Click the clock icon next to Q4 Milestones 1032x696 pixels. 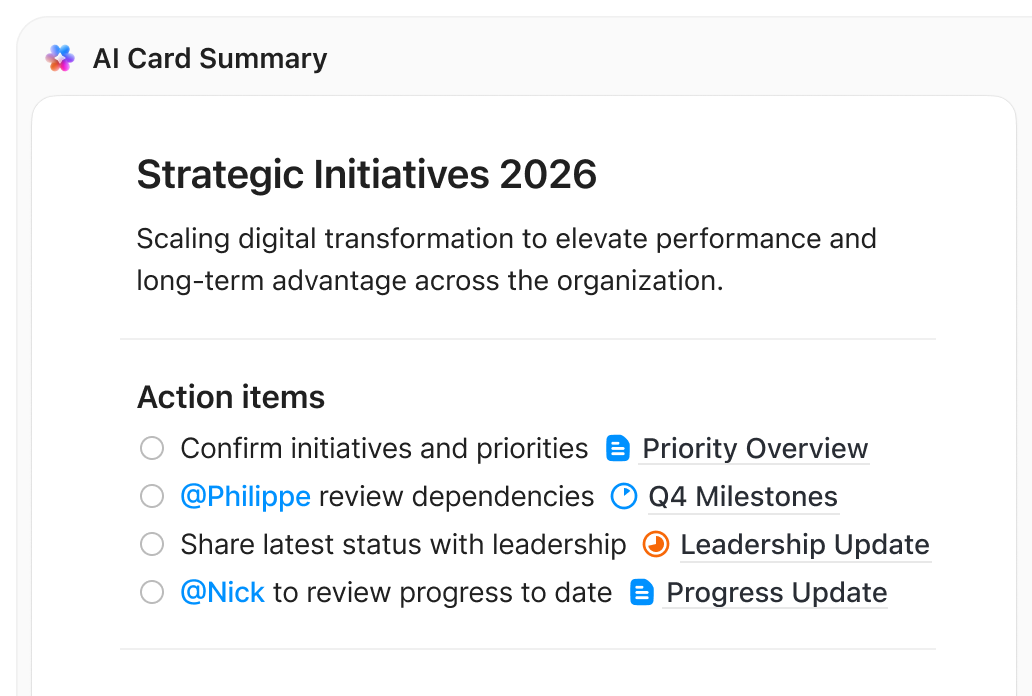(622, 496)
